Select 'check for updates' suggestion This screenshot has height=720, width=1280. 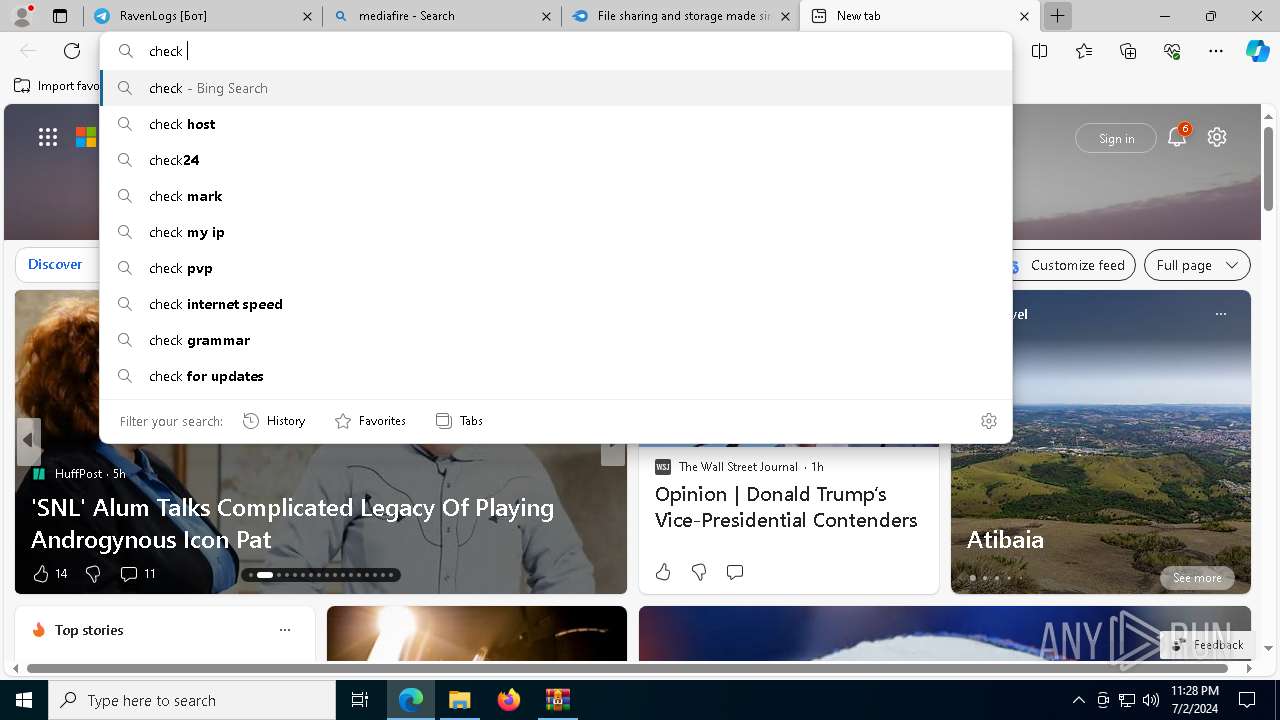point(556,376)
